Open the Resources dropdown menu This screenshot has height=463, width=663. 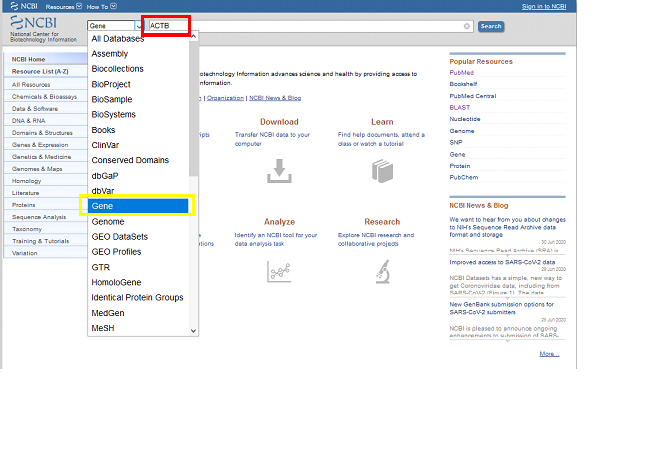(63, 6)
